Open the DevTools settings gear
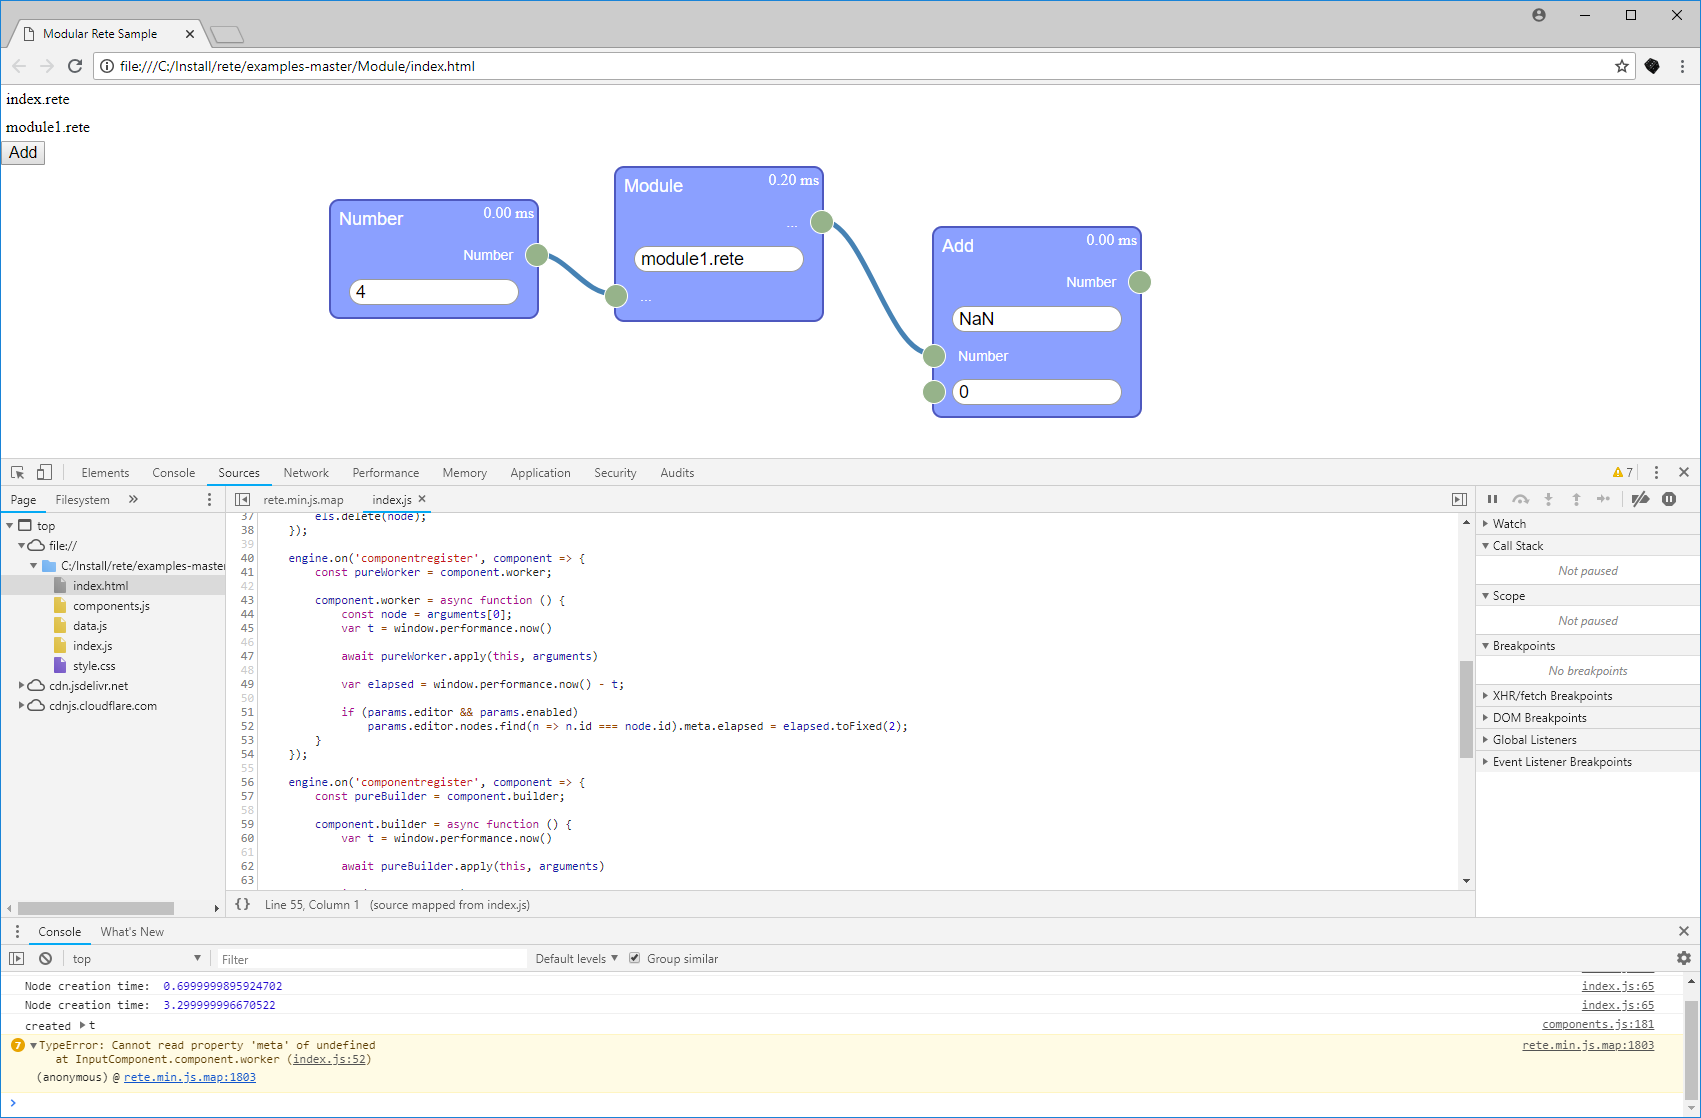 pyautogui.click(x=1684, y=958)
